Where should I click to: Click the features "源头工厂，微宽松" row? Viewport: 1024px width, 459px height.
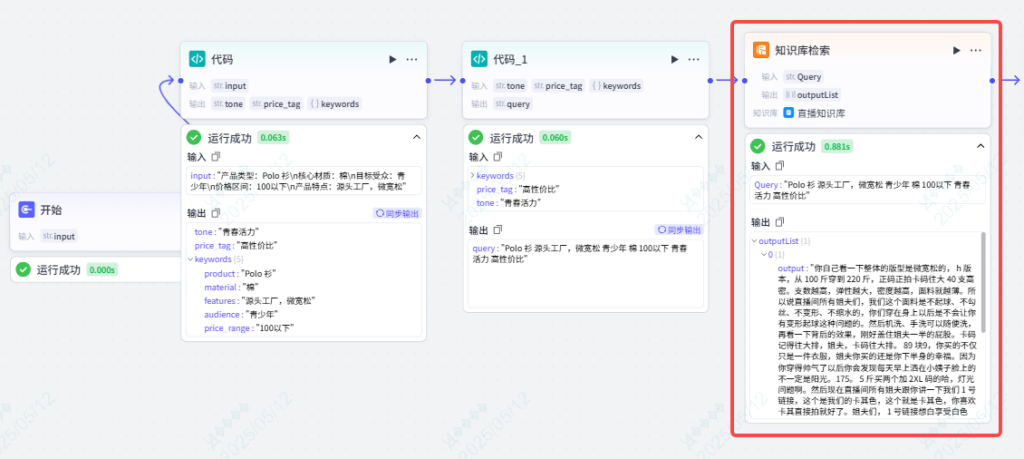tap(260, 301)
